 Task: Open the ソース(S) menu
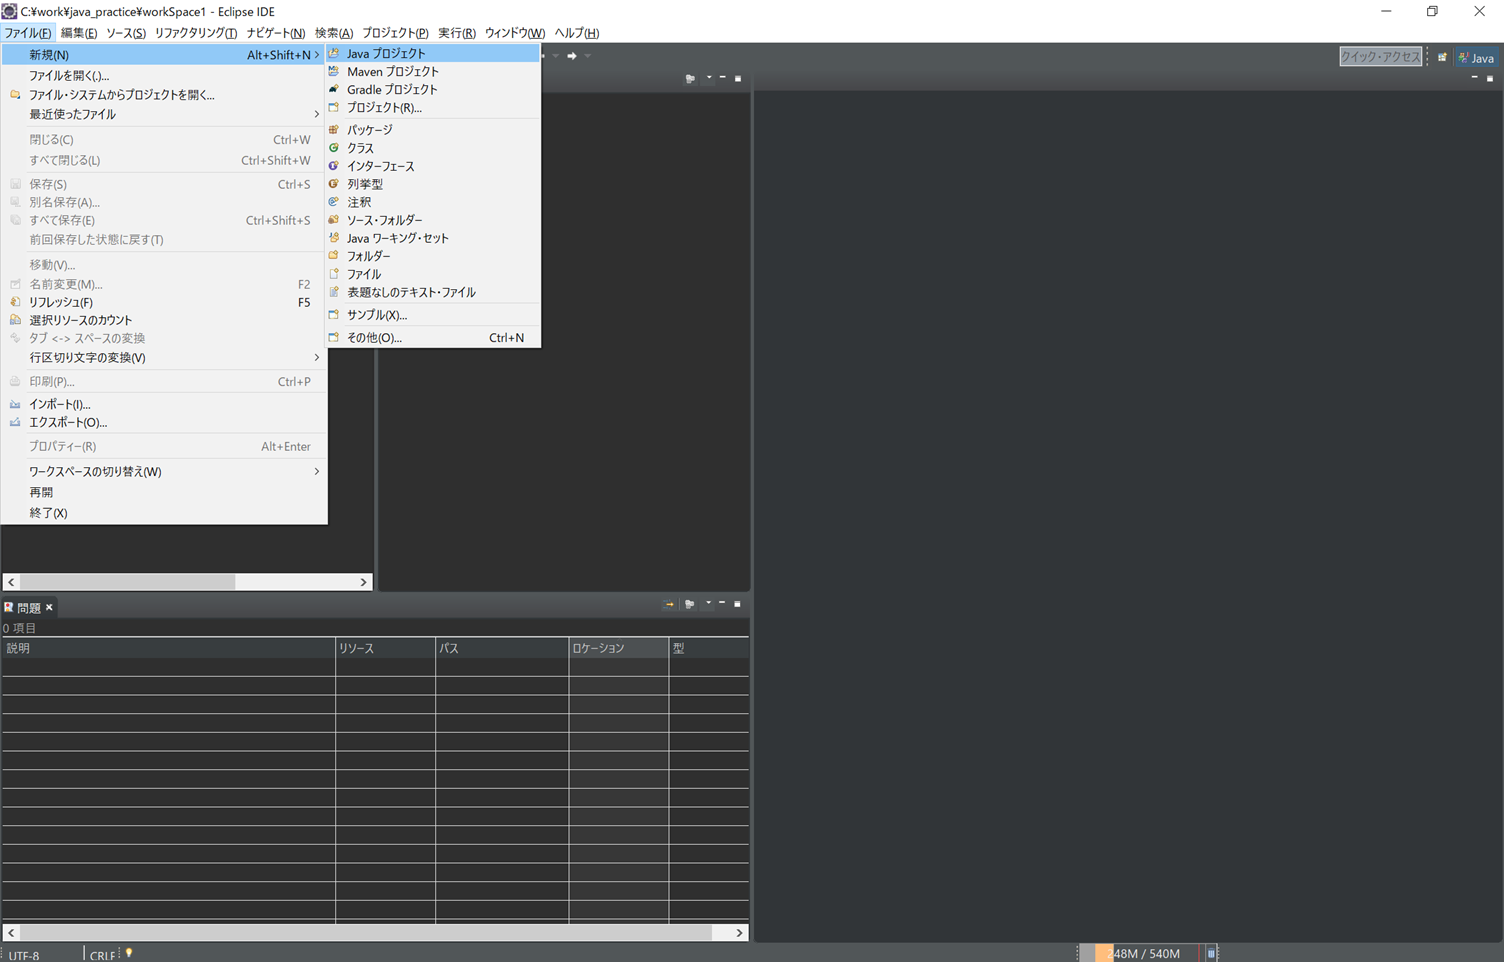pyautogui.click(x=126, y=33)
